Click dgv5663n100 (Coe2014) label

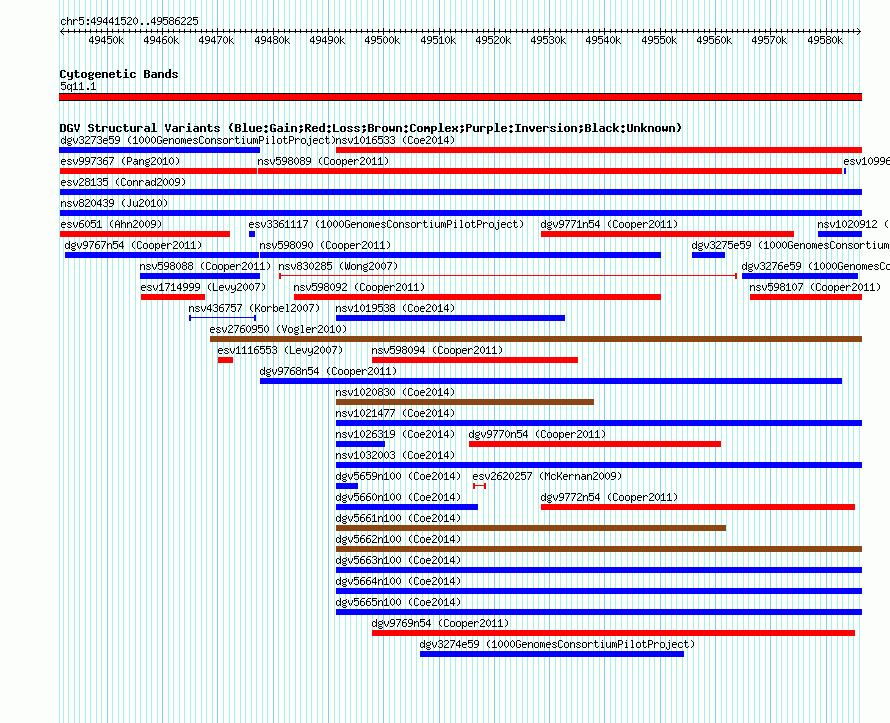[398, 560]
